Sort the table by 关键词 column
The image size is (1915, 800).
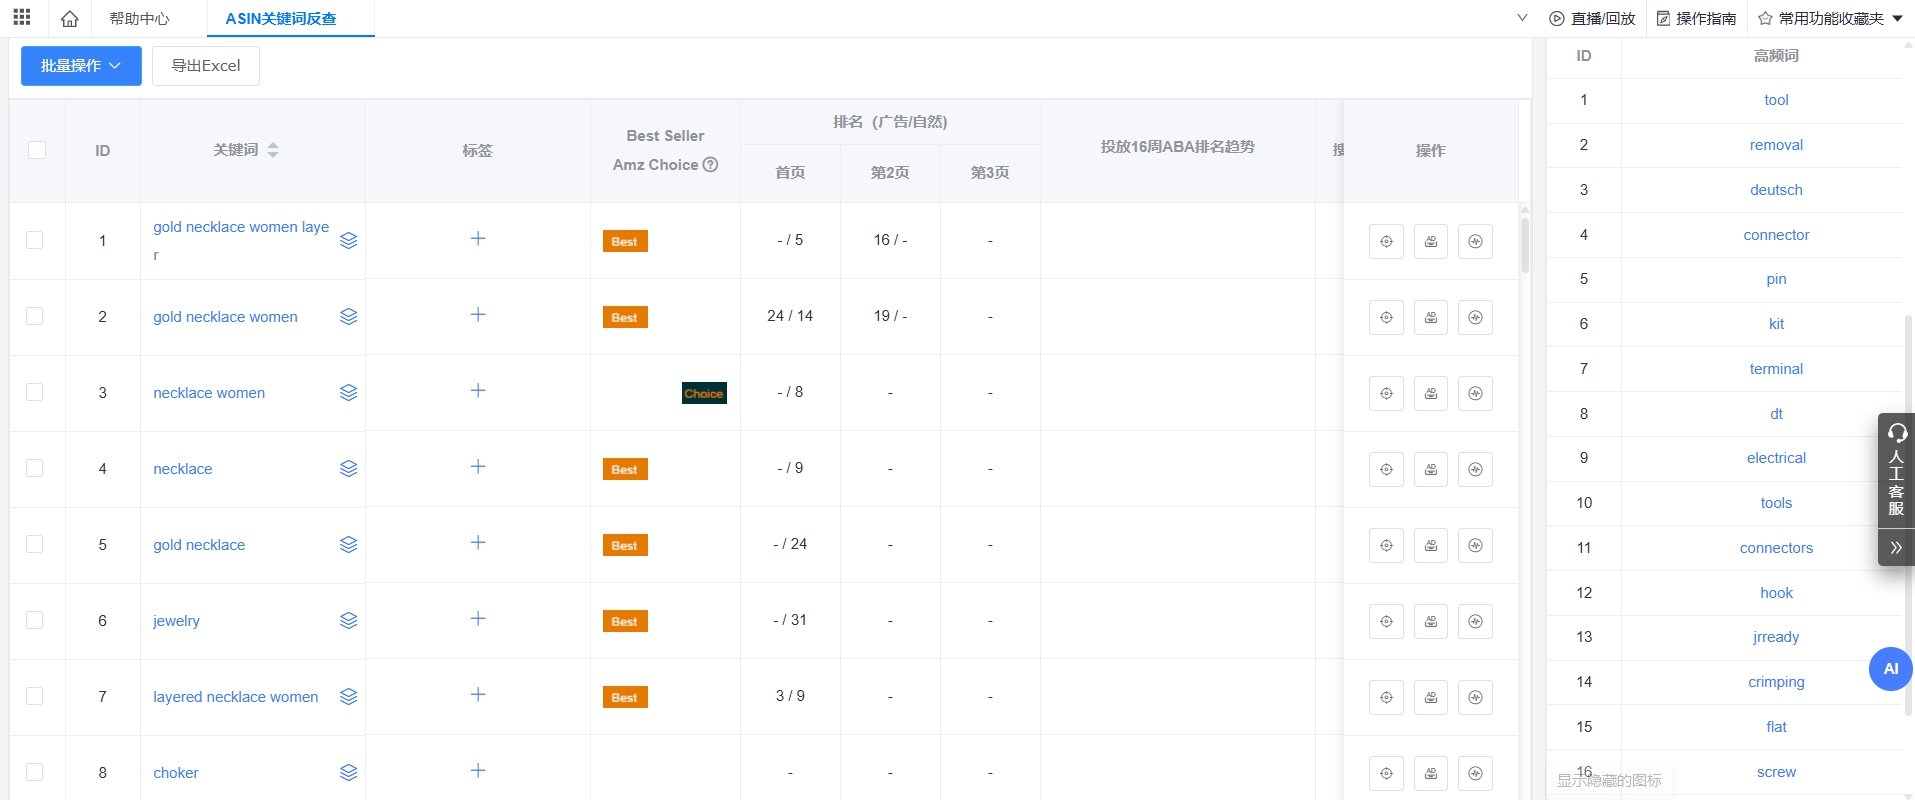[x=273, y=150]
